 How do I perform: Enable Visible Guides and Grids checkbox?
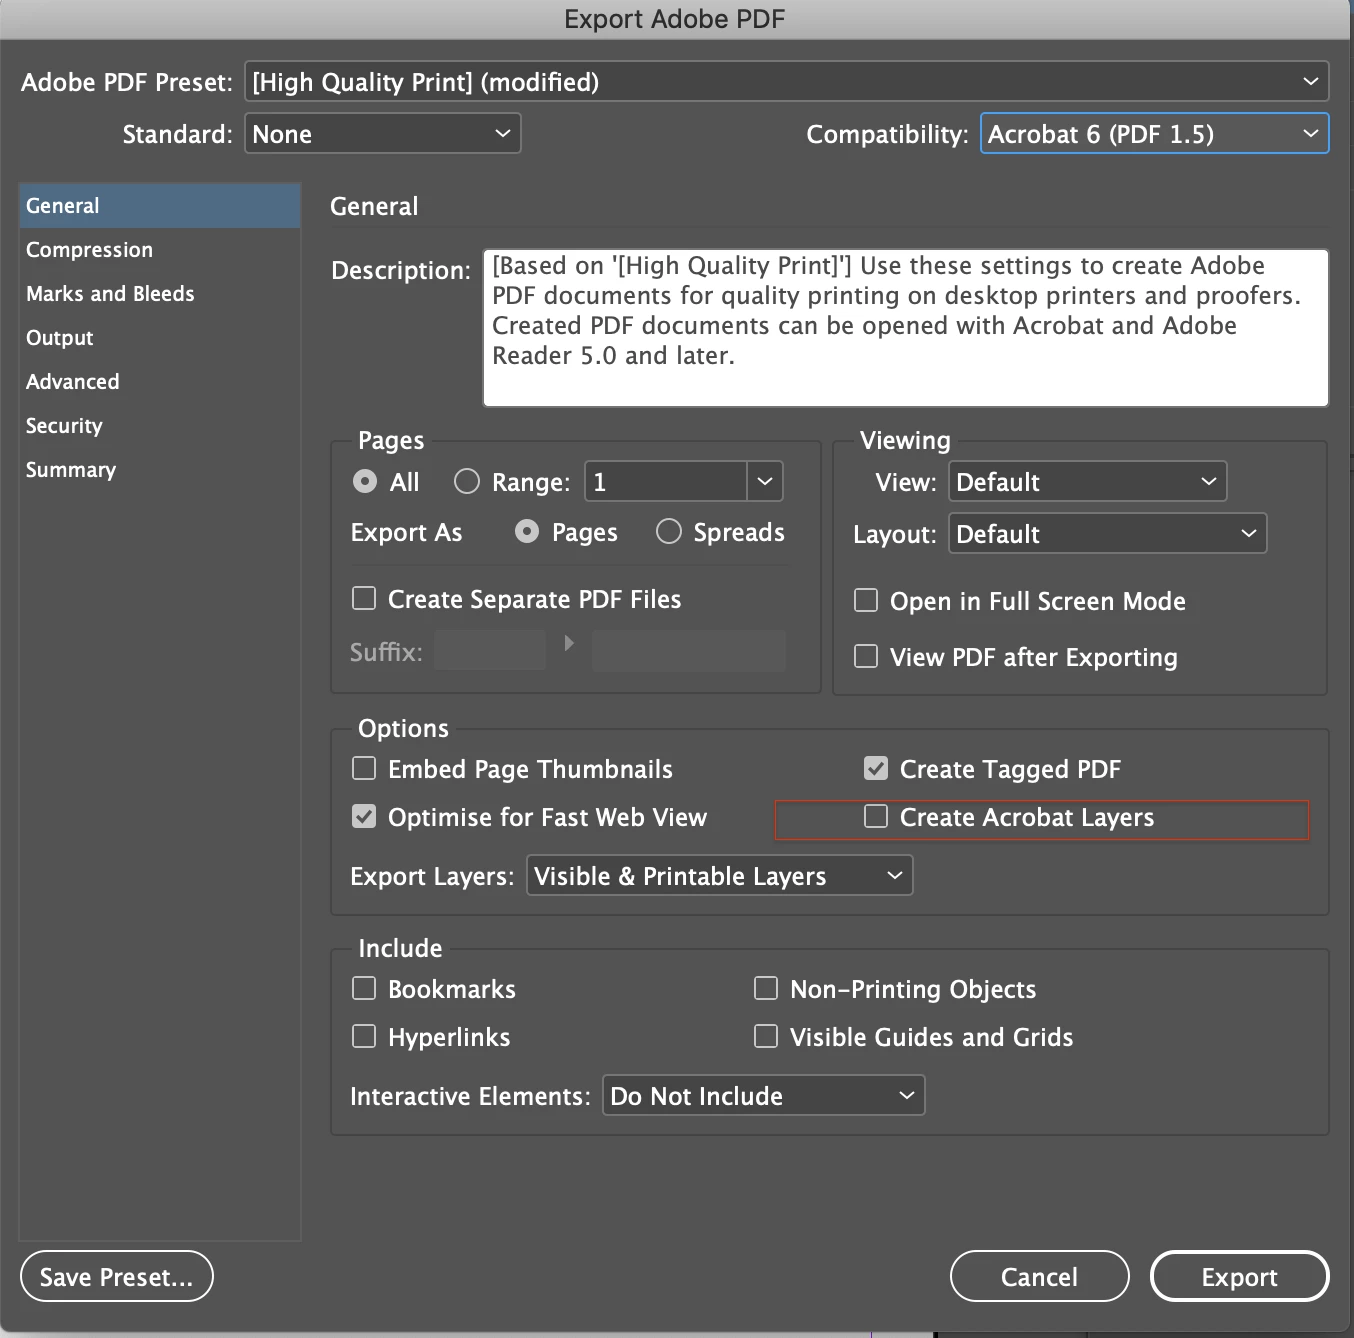pyautogui.click(x=766, y=1036)
